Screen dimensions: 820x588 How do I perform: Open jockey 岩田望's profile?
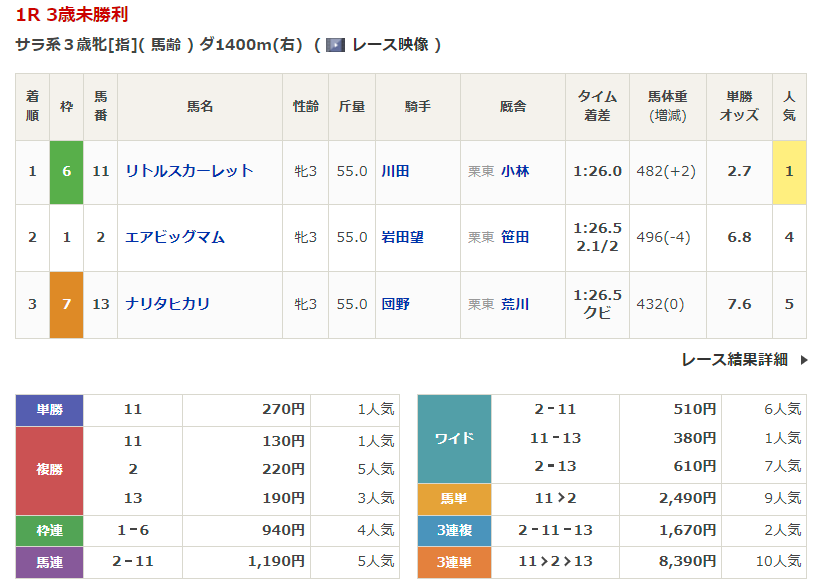coord(402,237)
